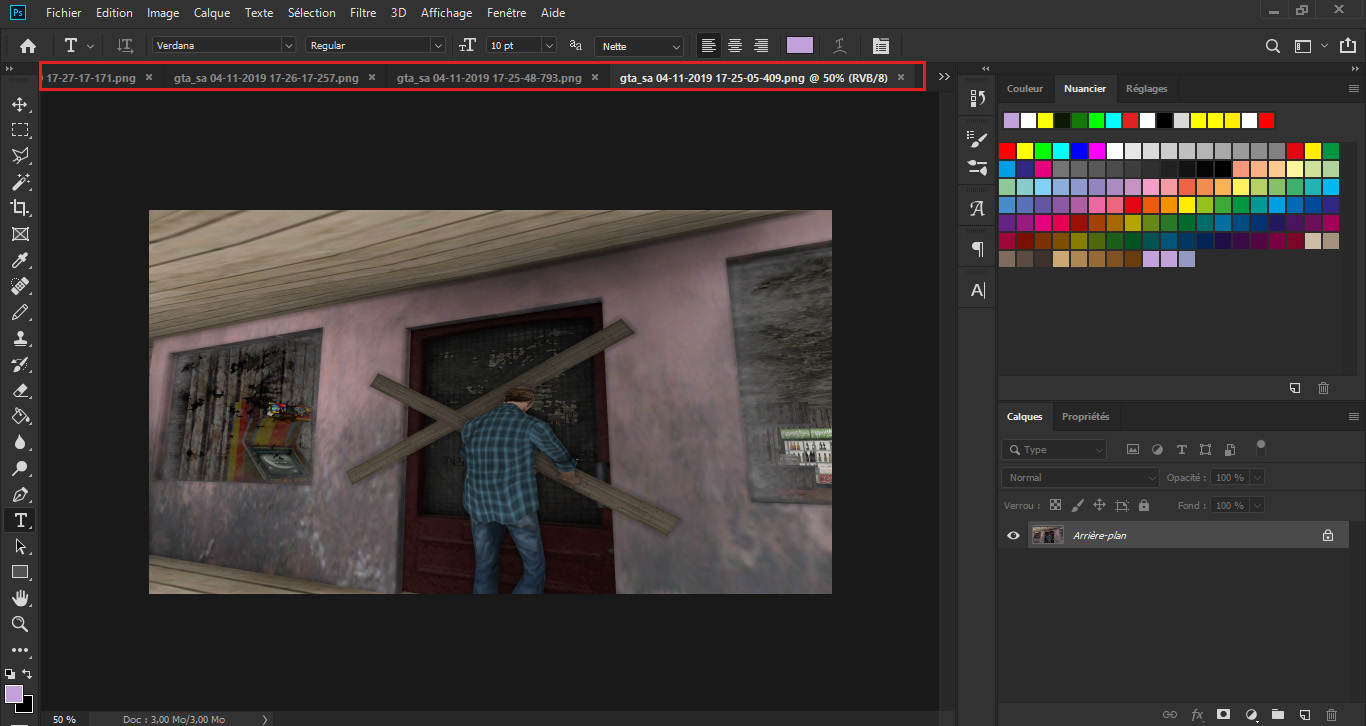Switch to the Couleur tab
The height and width of the screenshot is (726, 1366).
coord(1025,89)
